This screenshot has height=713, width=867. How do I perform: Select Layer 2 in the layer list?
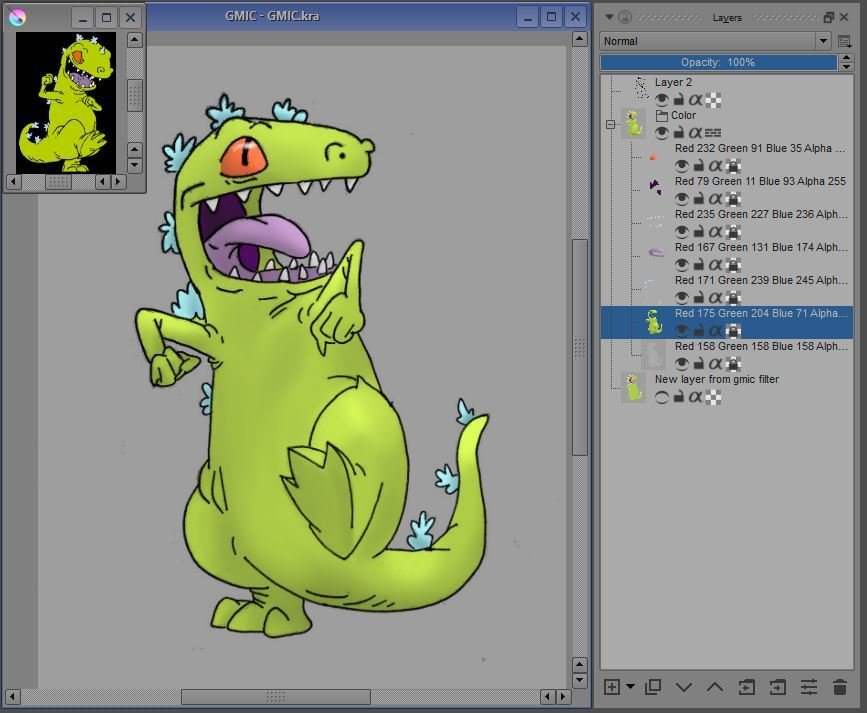click(x=727, y=91)
